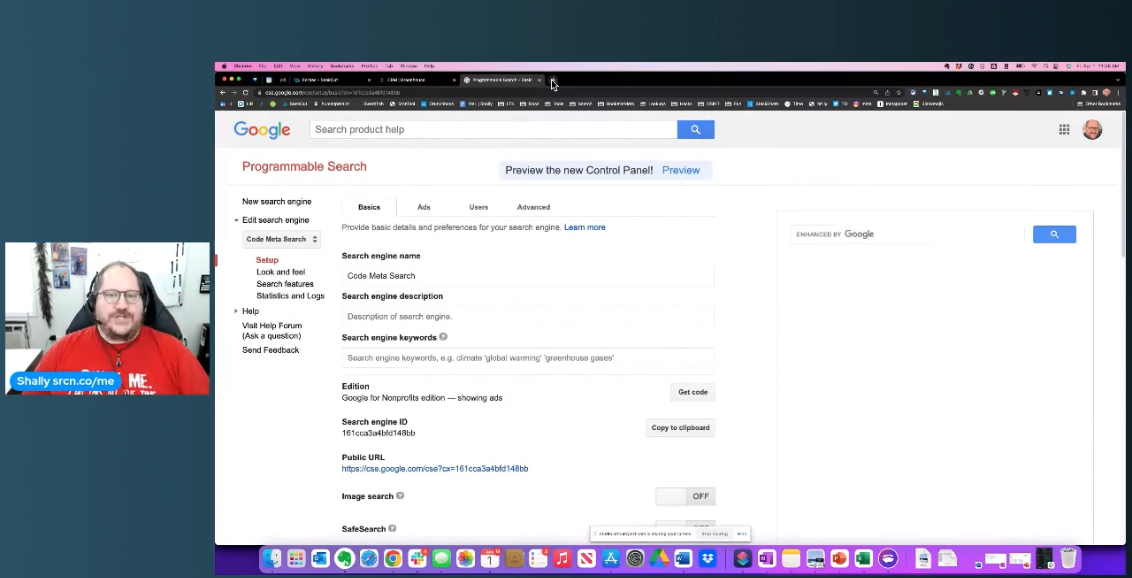Expand the Help section arrow
Screen dimensions: 1132x578
236,311
